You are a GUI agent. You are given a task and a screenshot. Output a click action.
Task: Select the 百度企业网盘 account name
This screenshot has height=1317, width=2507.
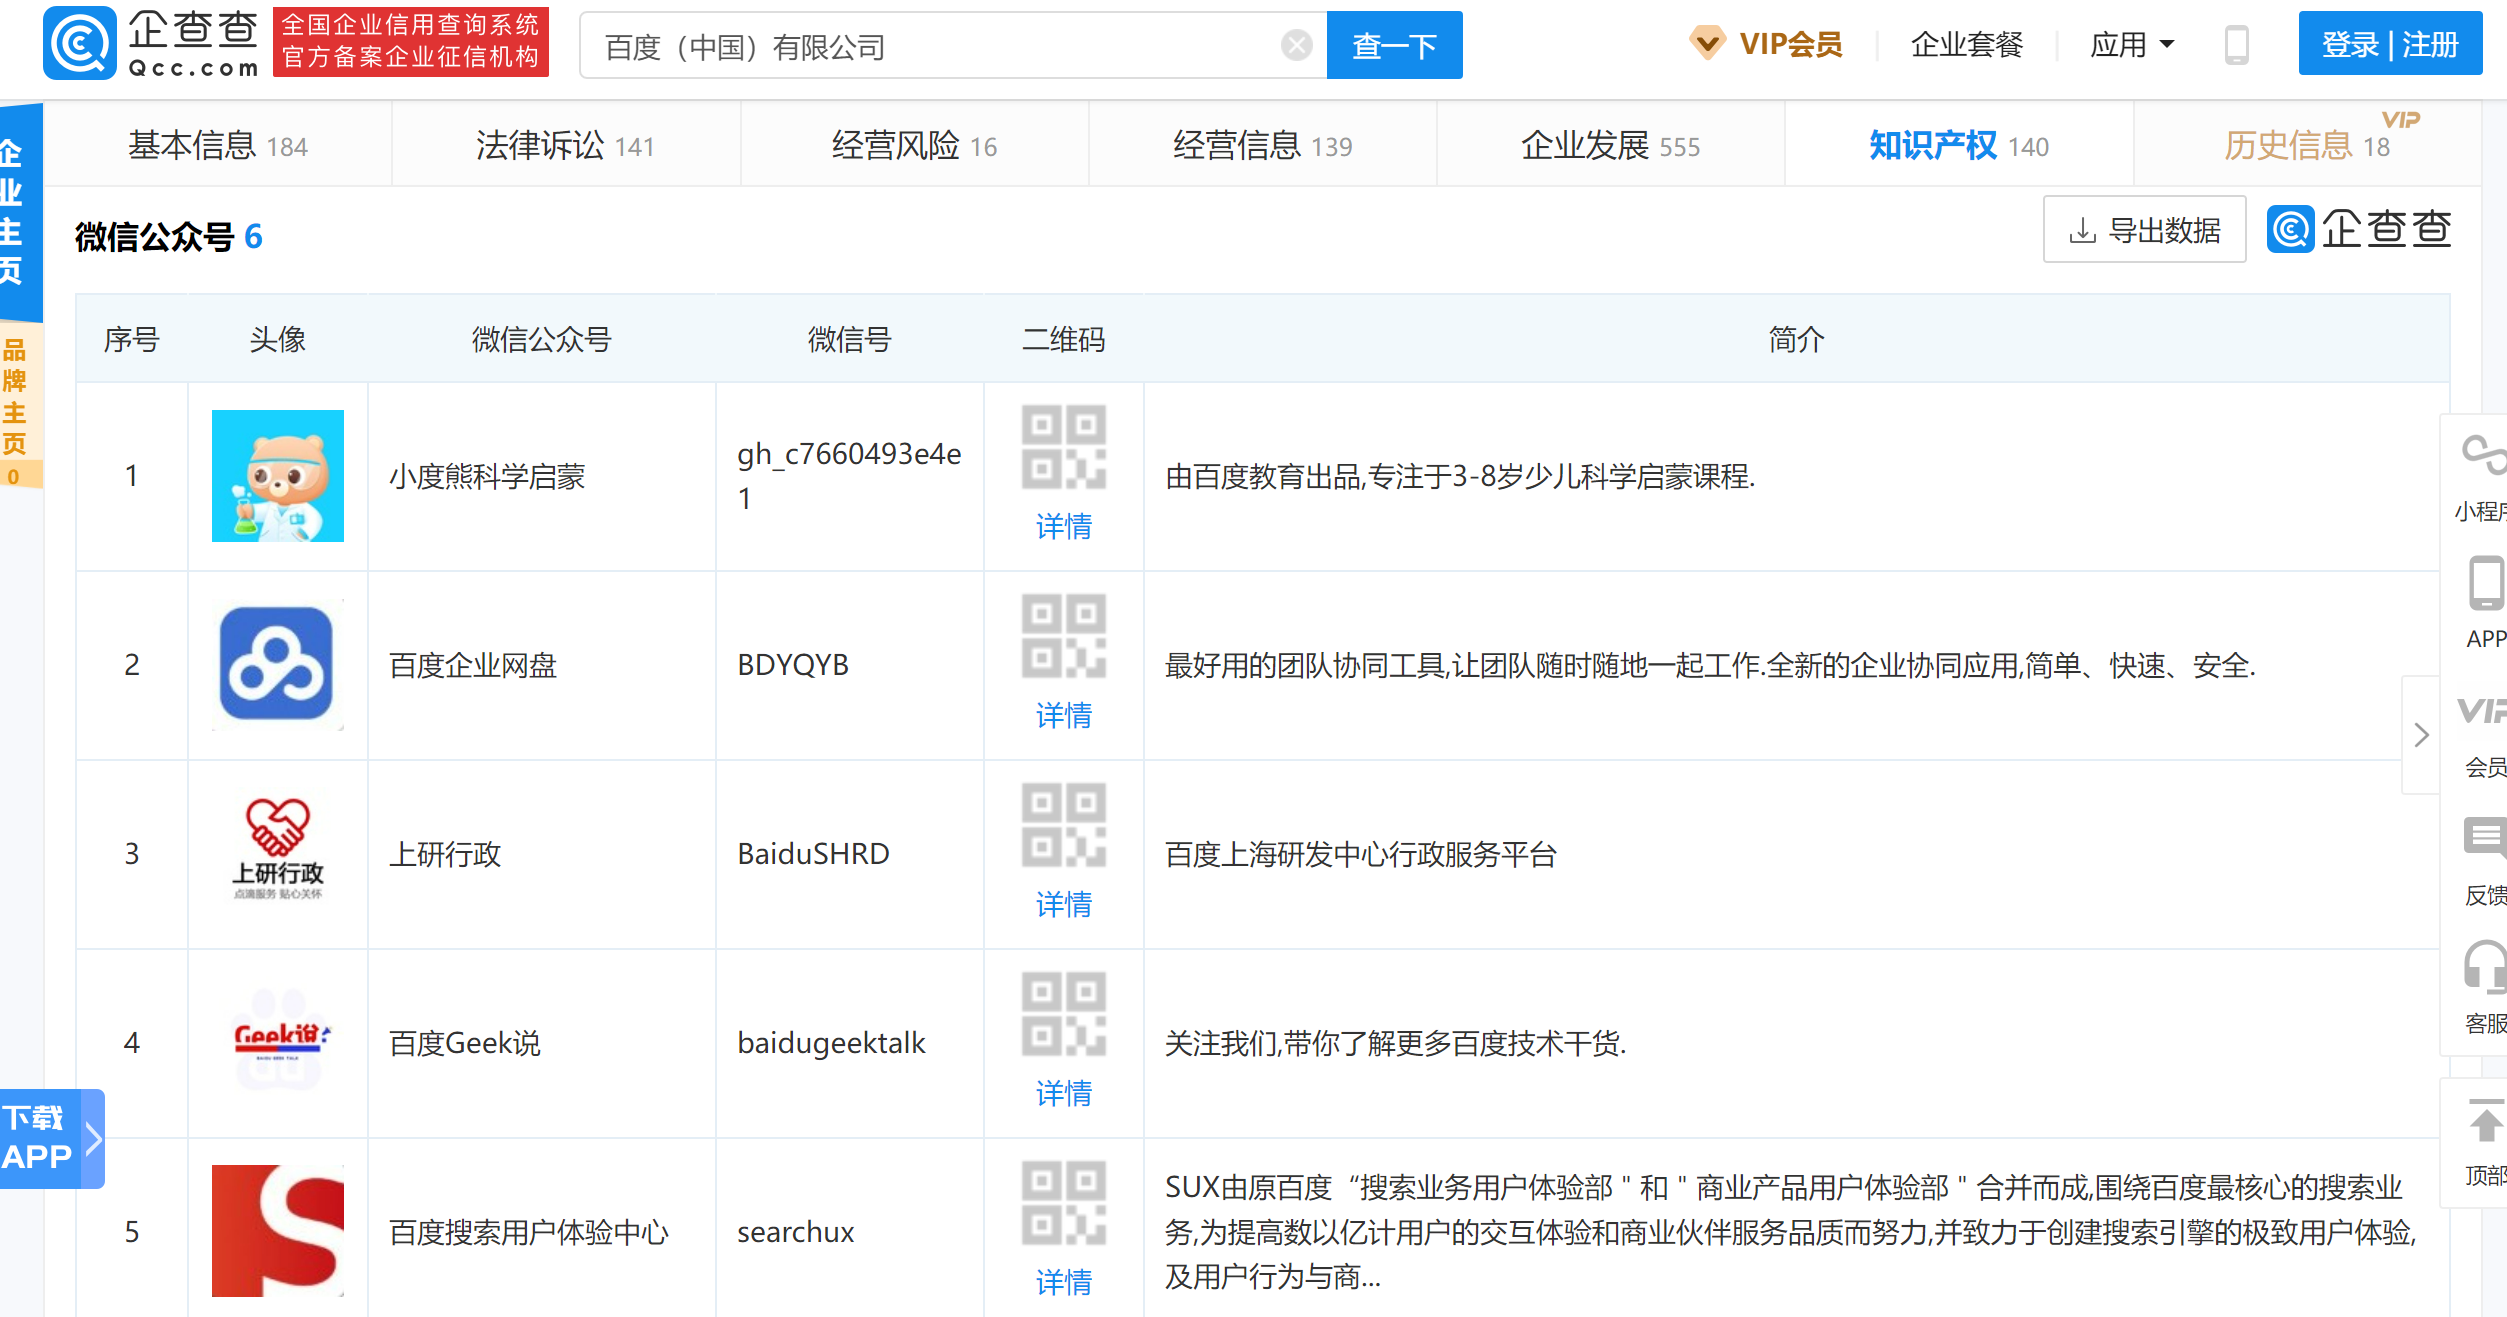pyautogui.click(x=473, y=666)
